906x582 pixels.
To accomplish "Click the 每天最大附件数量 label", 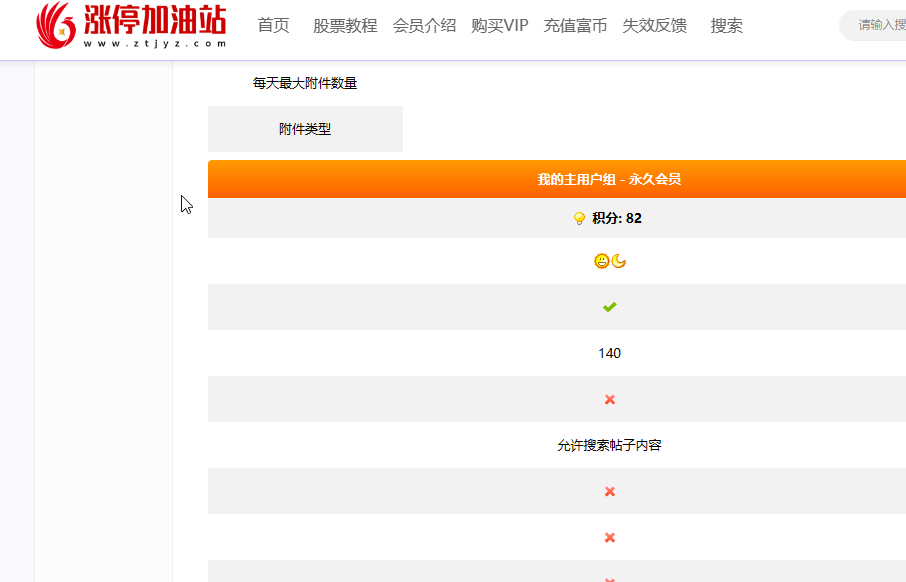I will coord(305,83).
